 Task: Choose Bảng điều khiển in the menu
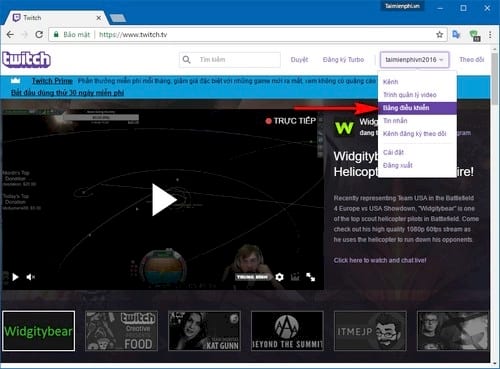click(417, 108)
